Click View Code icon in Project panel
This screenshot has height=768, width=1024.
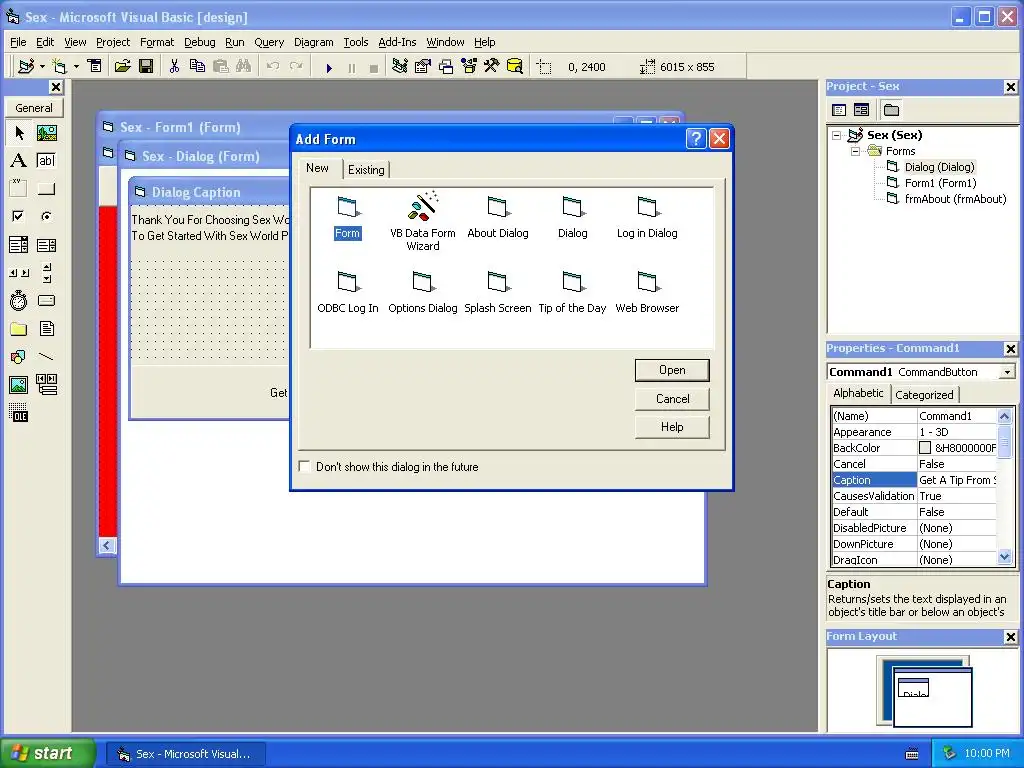[x=839, y=110]
